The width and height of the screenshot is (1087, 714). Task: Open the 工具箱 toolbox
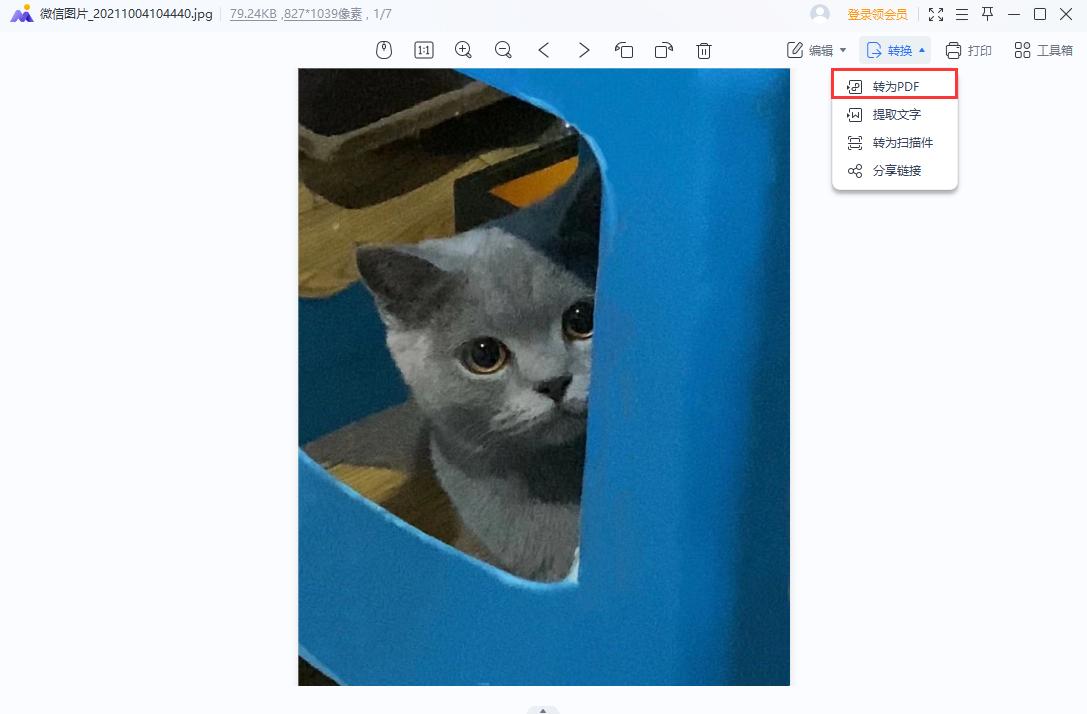pyautogui.click(x=1042, y=49)
